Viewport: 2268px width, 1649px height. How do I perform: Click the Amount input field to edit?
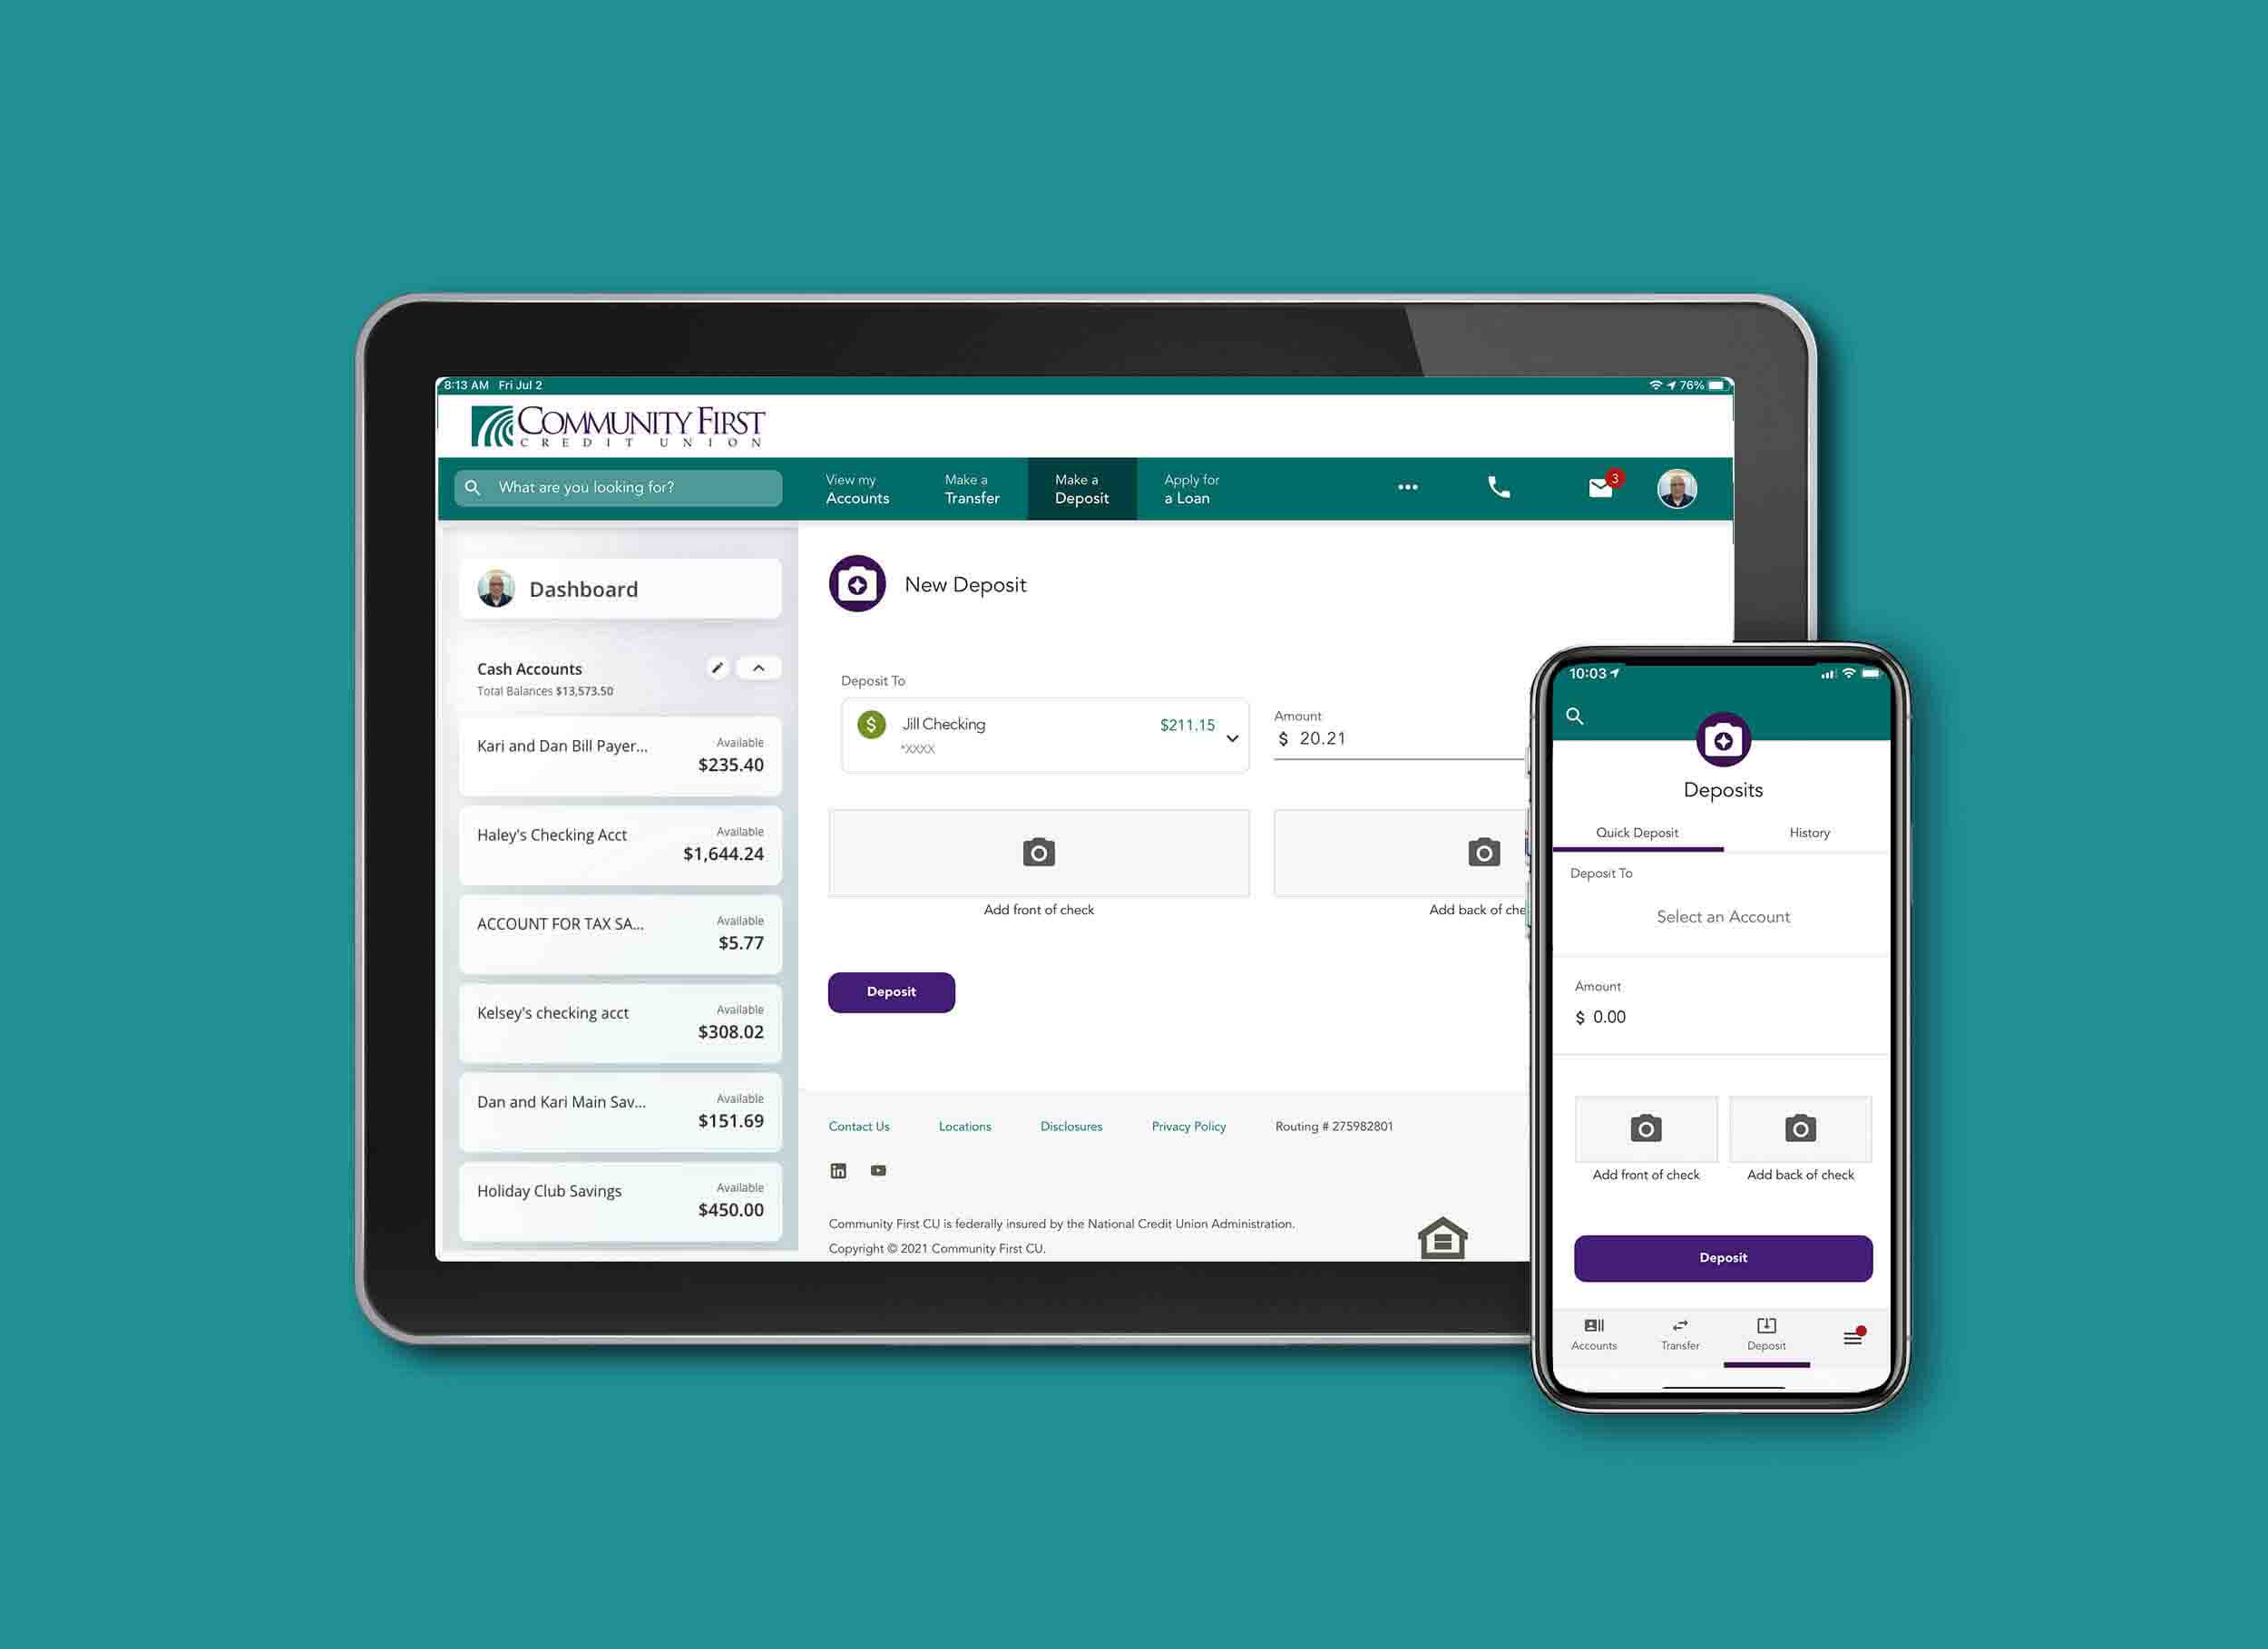tap(1391, 739)
